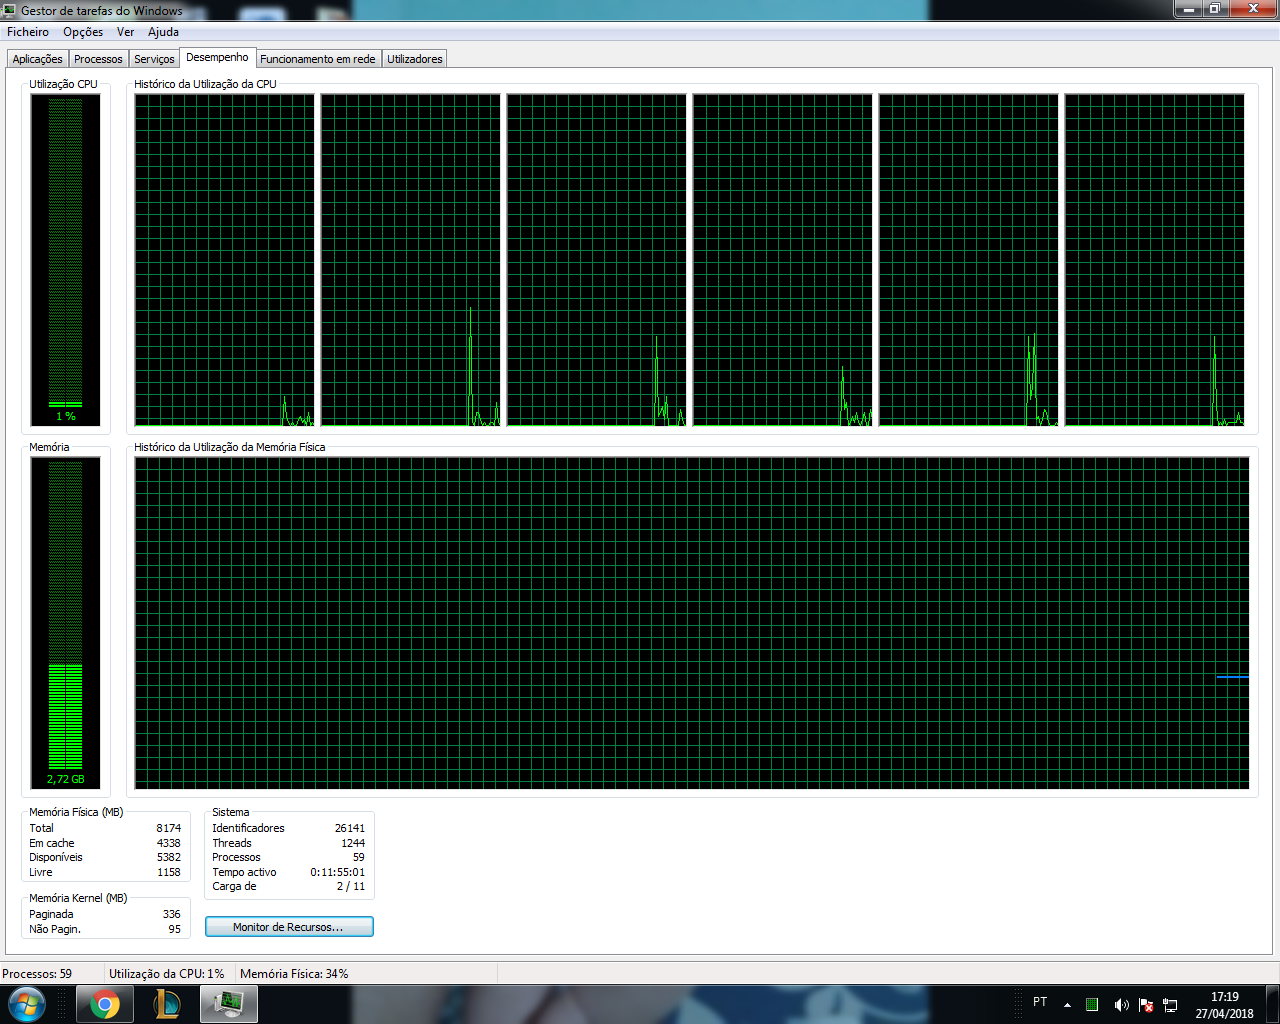Viewport: 1280px width, 1024px height.
Task: Open Google Chrome from the taskbar
Action: click(x=105, y=1004)
